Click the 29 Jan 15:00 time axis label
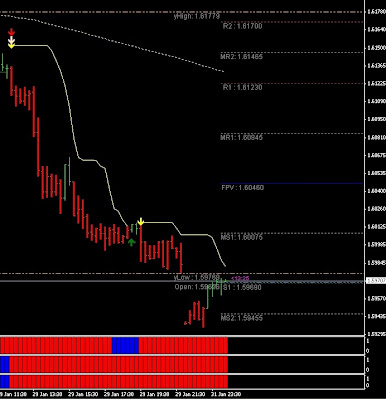 pyautogui.click(x=83, y=394)
